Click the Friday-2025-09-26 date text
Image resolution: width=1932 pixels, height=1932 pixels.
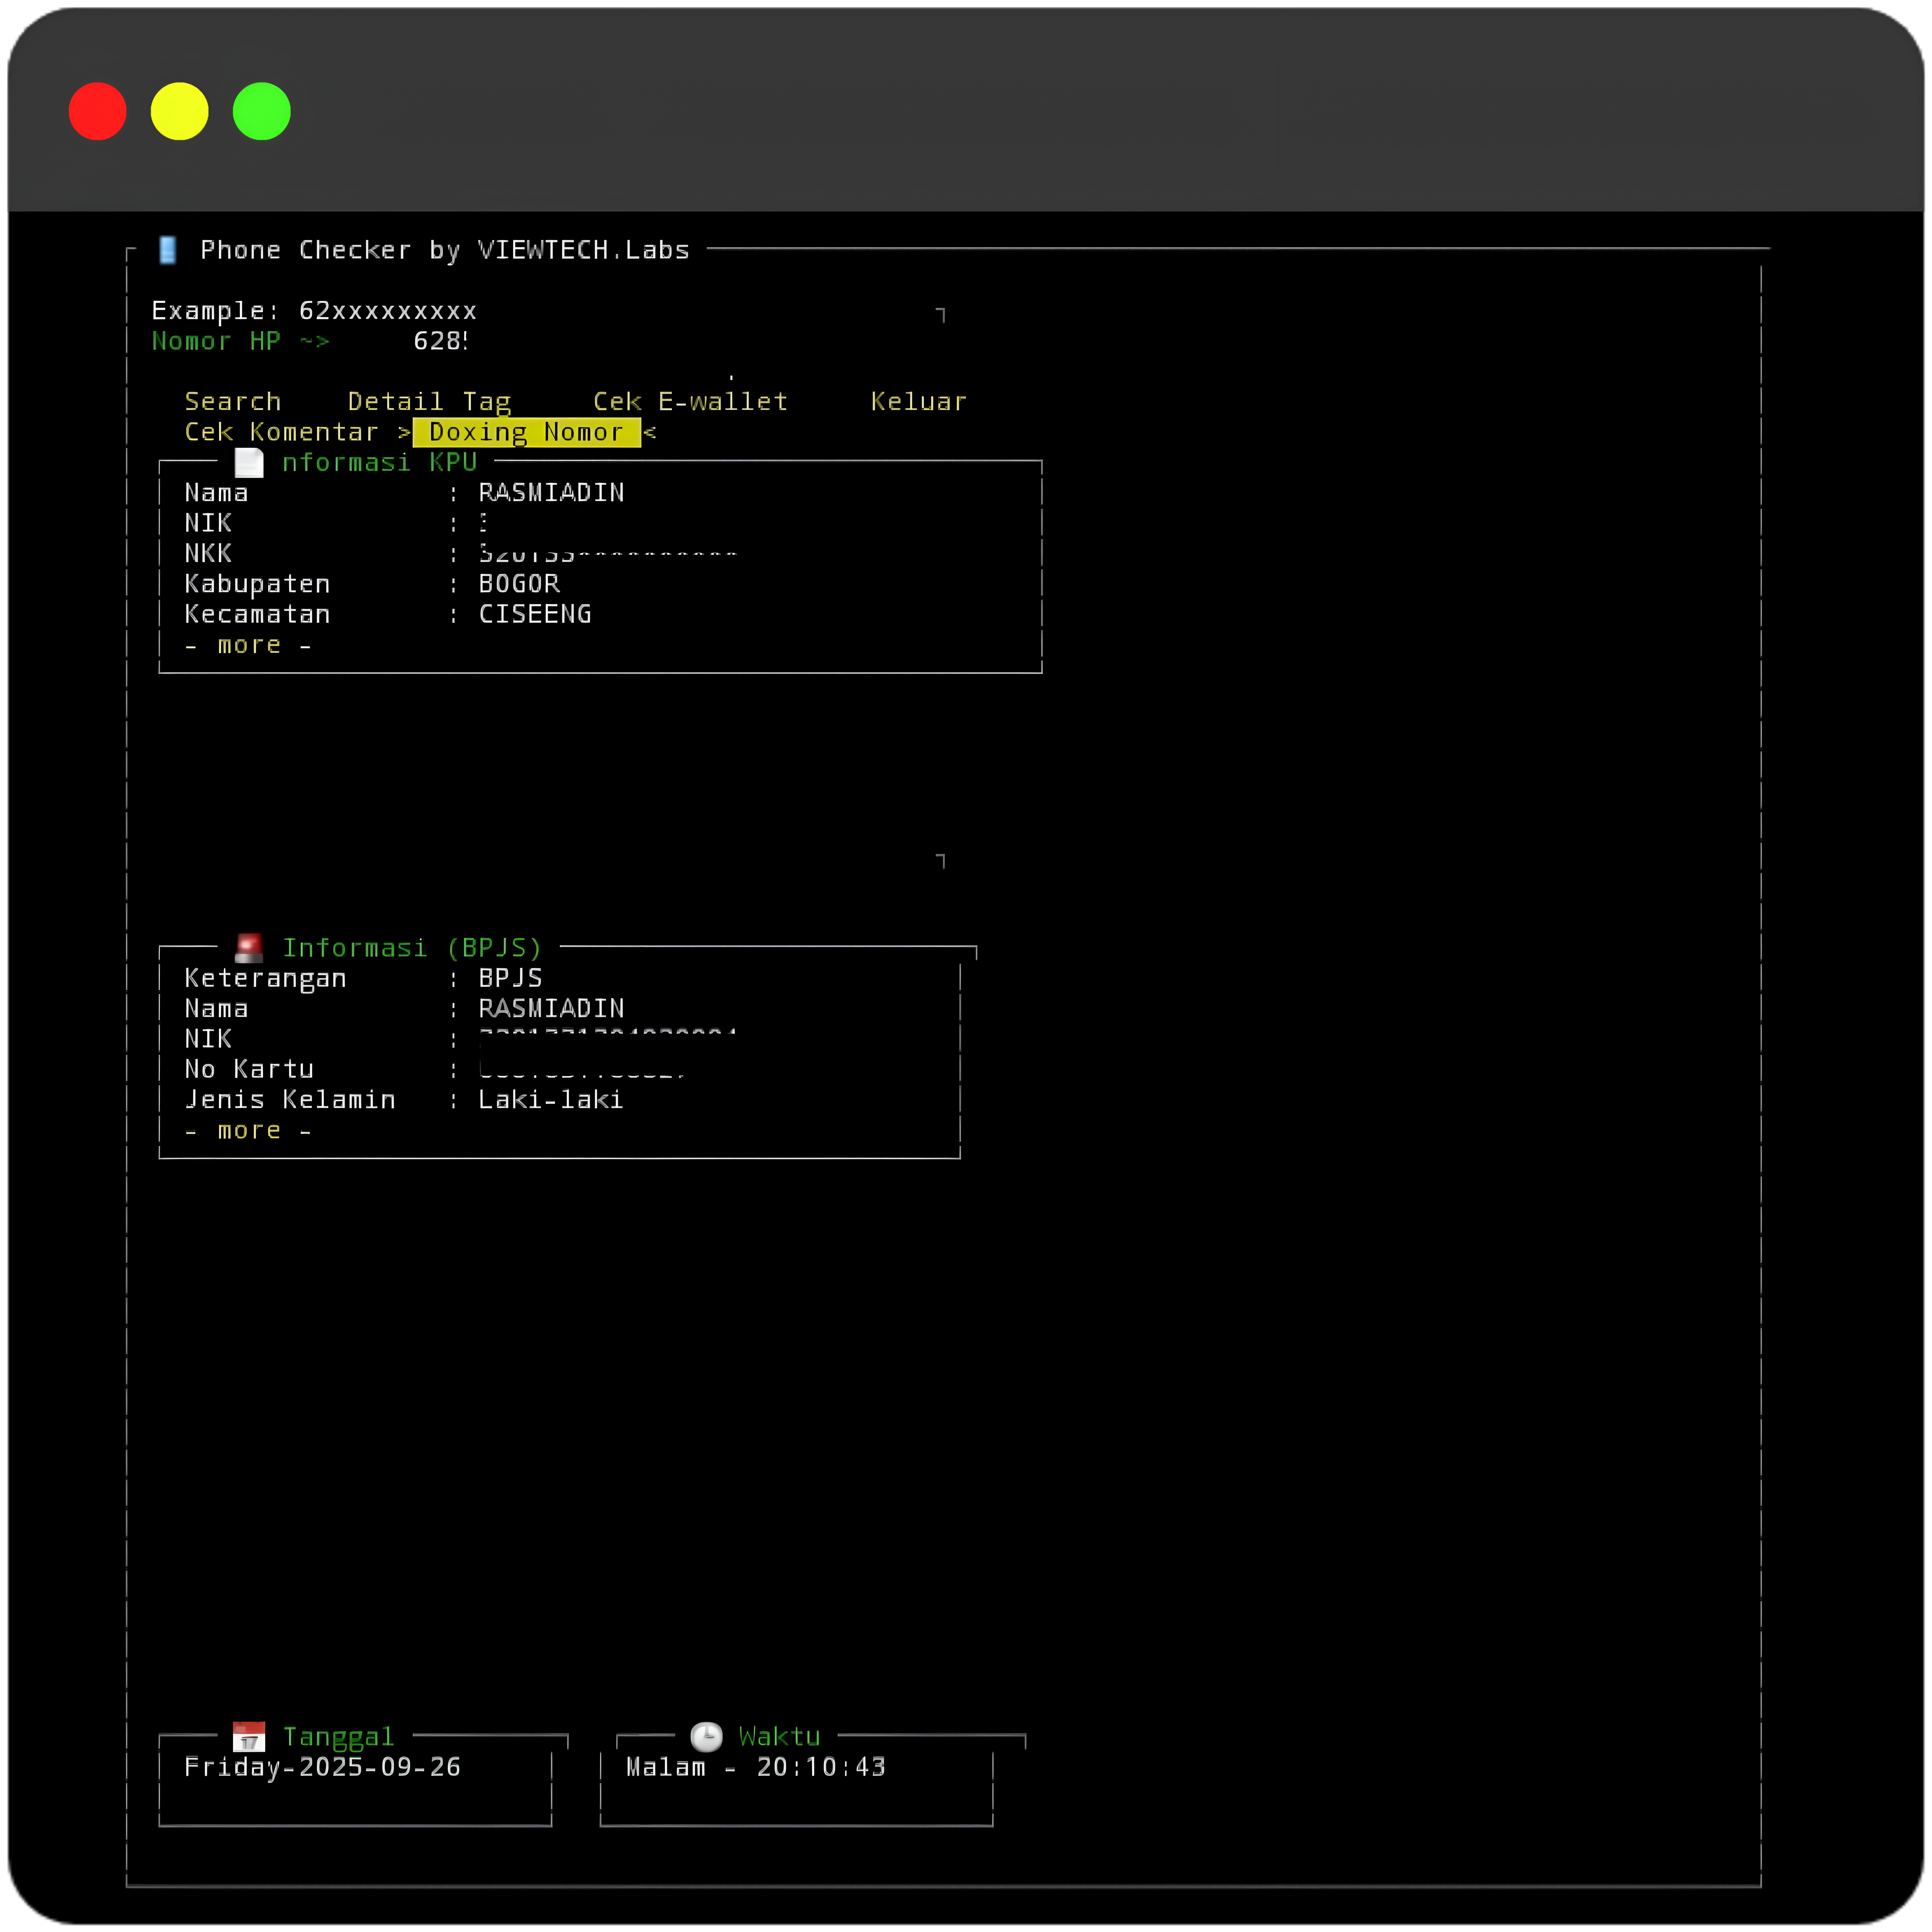point(322,1767)
